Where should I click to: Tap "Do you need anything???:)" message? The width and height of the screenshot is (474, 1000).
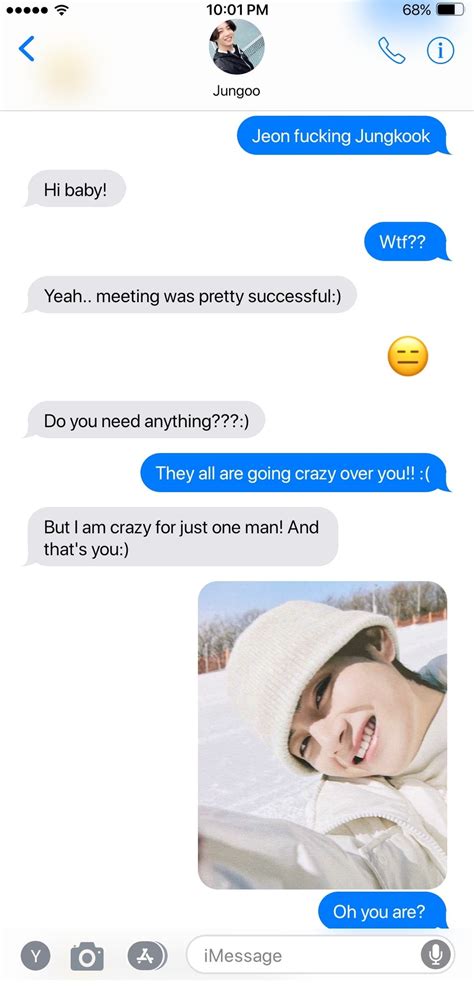[145, 420]
